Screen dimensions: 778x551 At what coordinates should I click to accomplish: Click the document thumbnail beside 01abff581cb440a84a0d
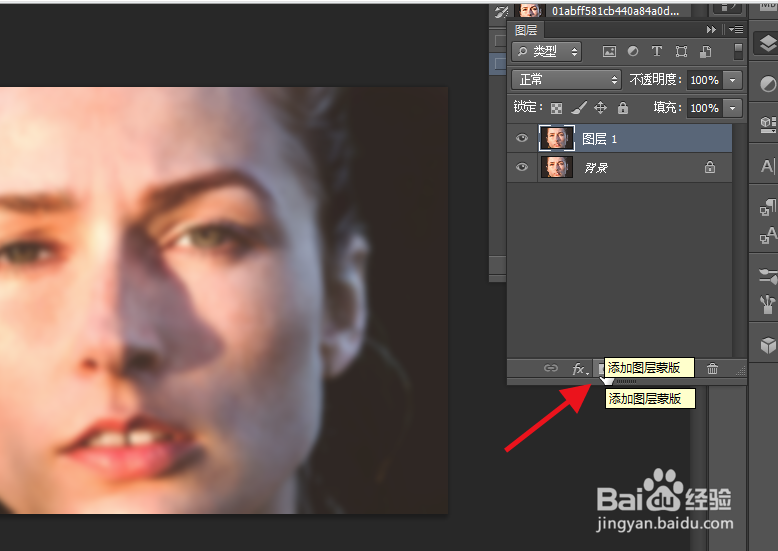[529, 11]
